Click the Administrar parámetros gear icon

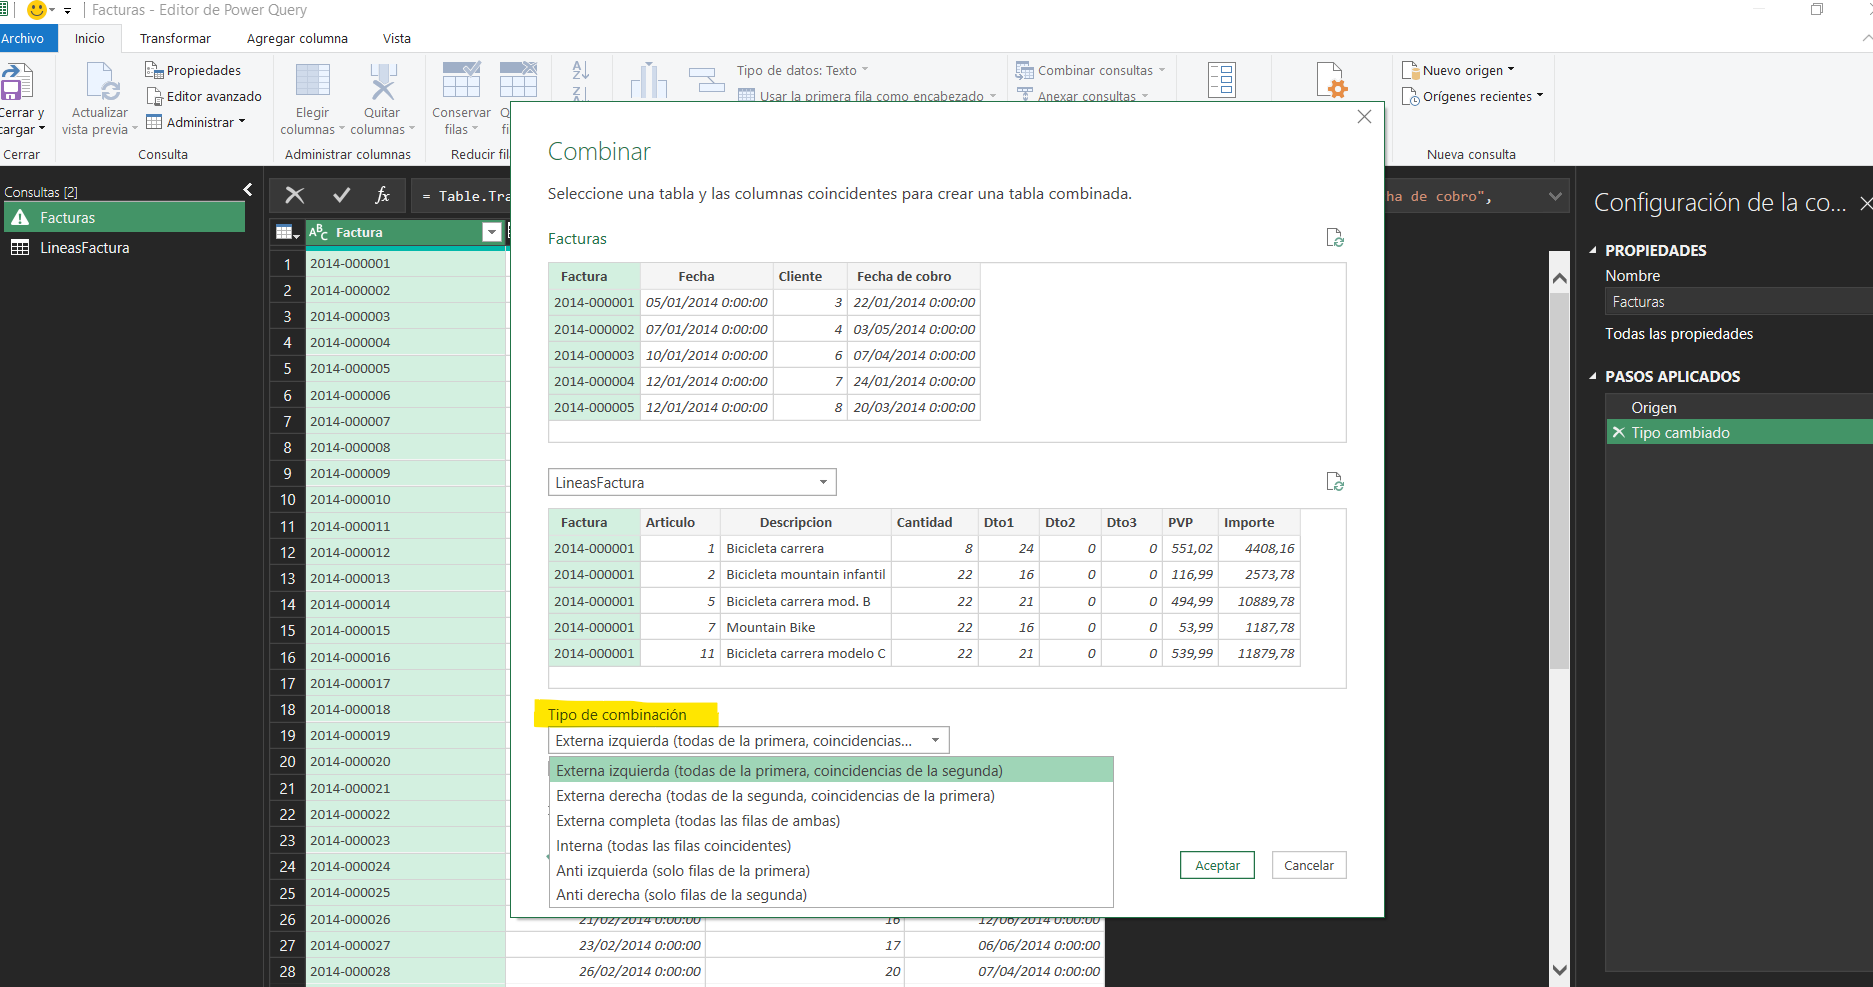point(1331,80)
